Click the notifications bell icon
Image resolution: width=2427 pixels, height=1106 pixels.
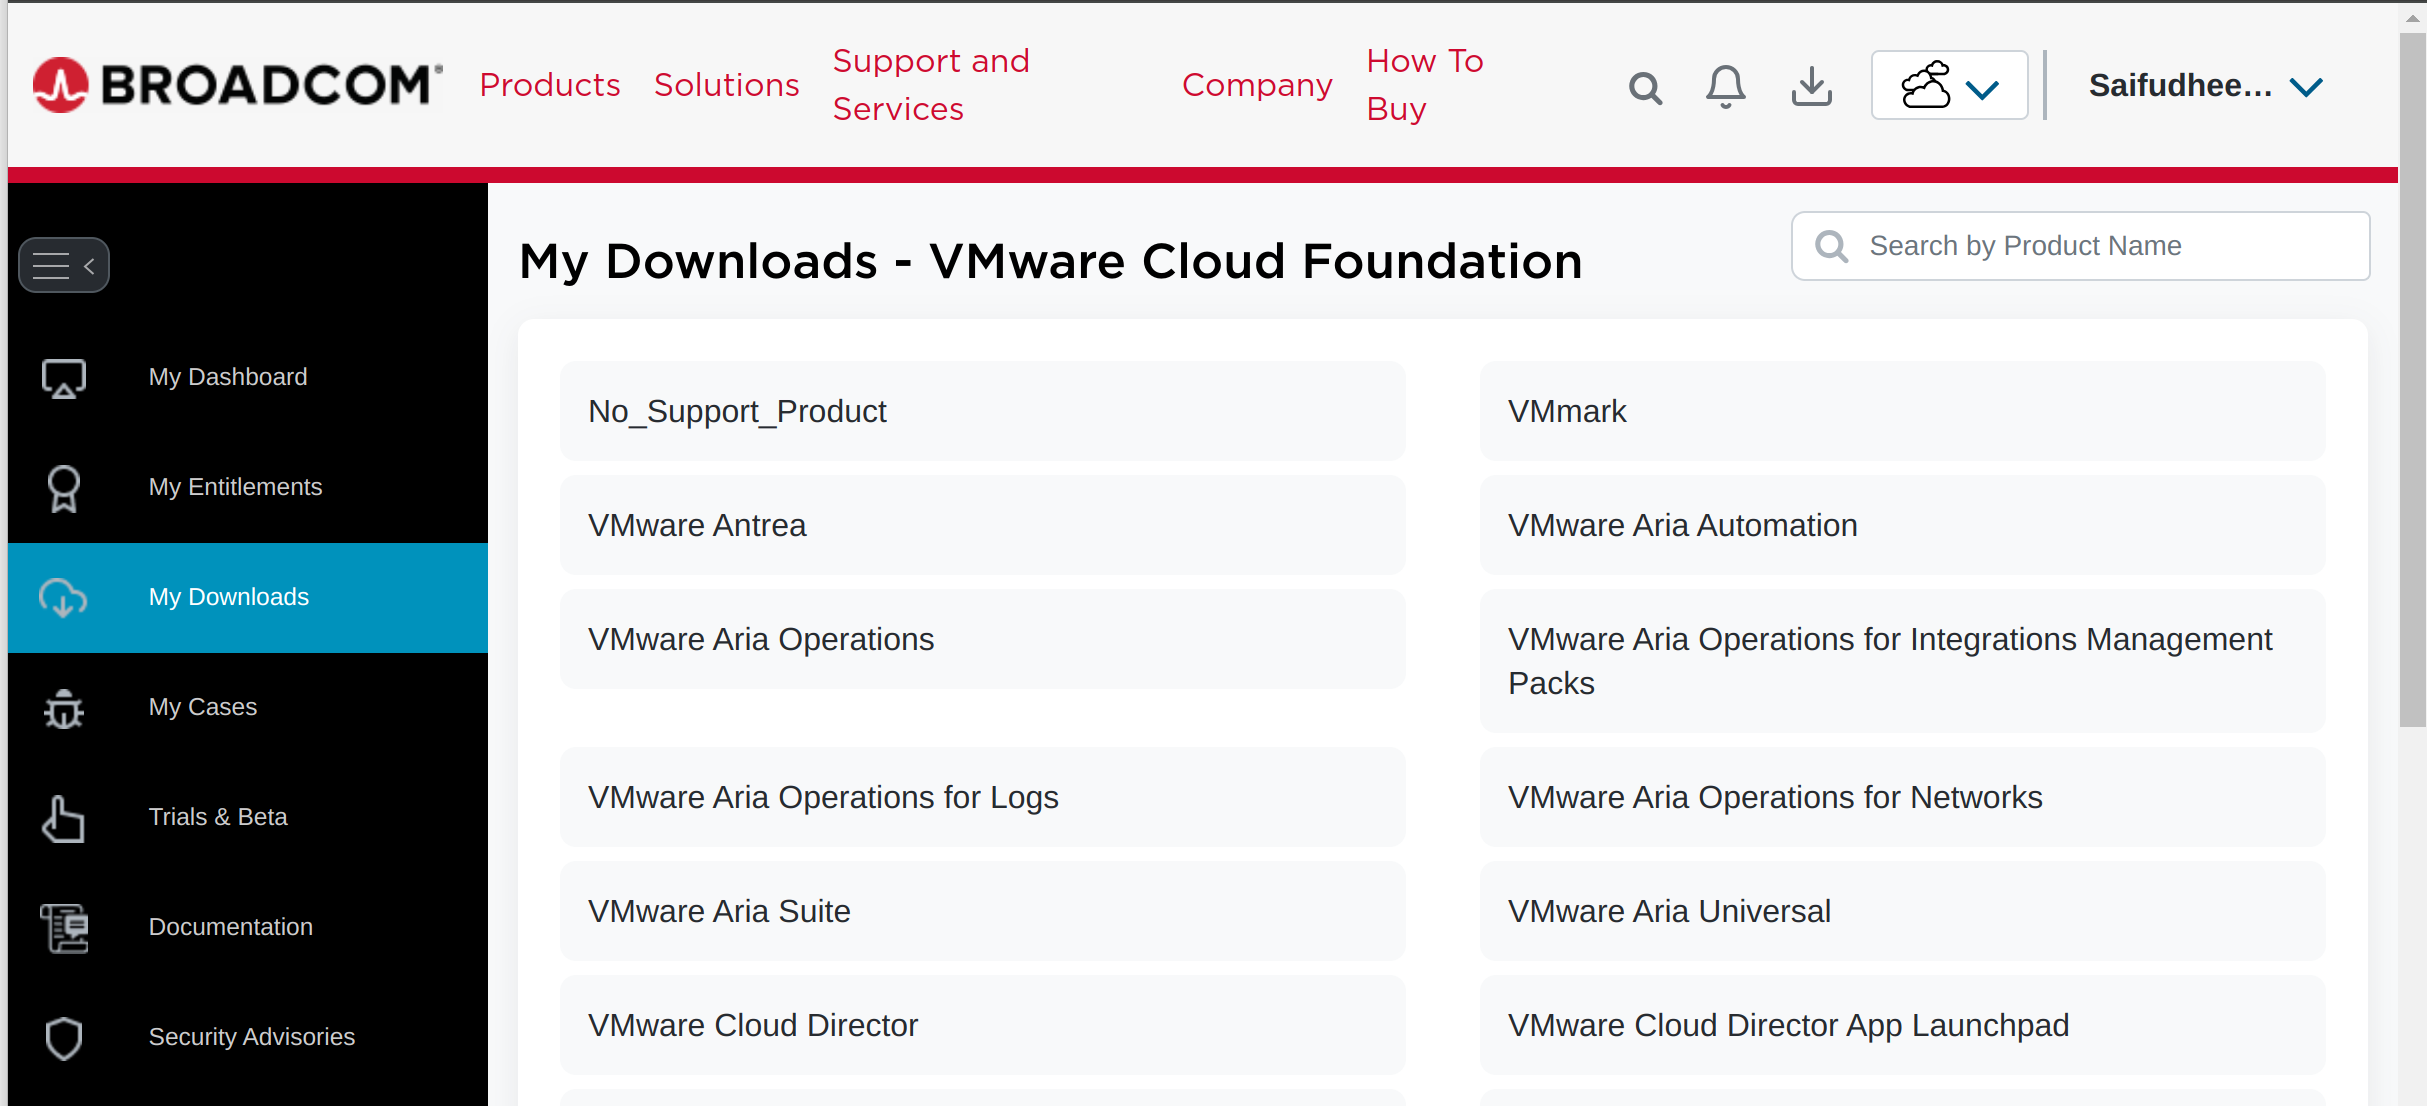(1725, 86)
